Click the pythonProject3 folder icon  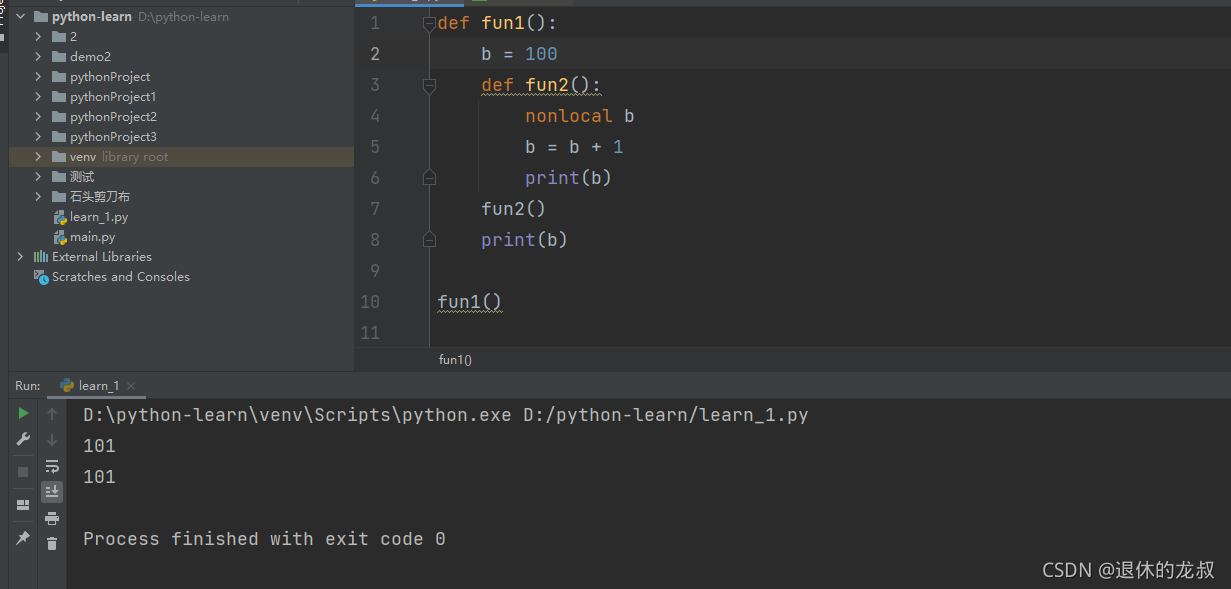click(x=58, y=136)
